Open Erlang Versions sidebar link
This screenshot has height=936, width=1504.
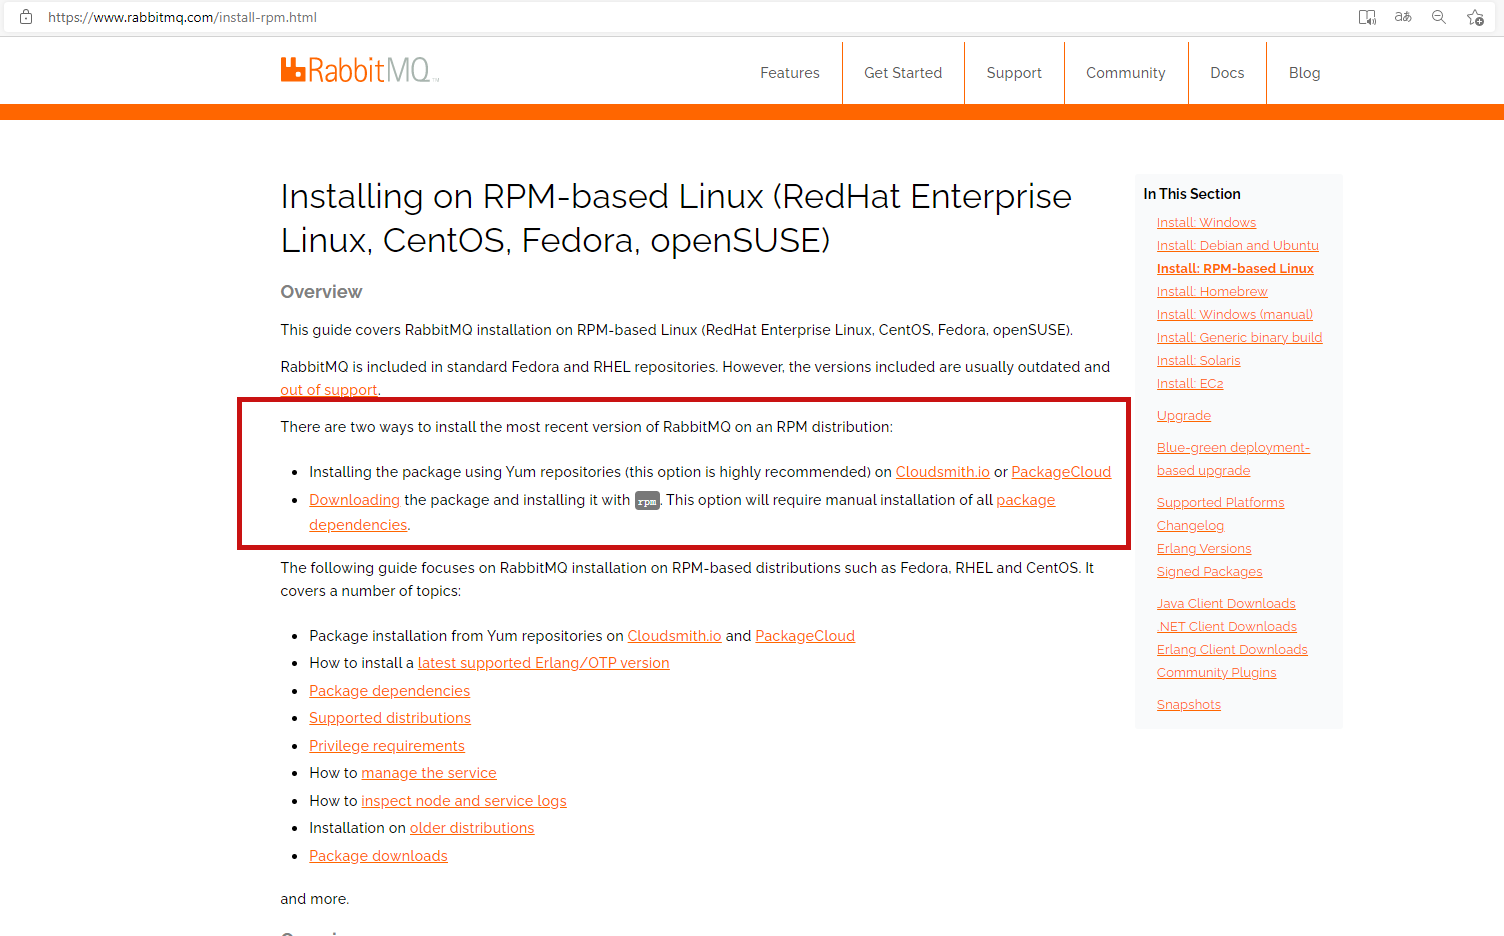pos(1204,549)
